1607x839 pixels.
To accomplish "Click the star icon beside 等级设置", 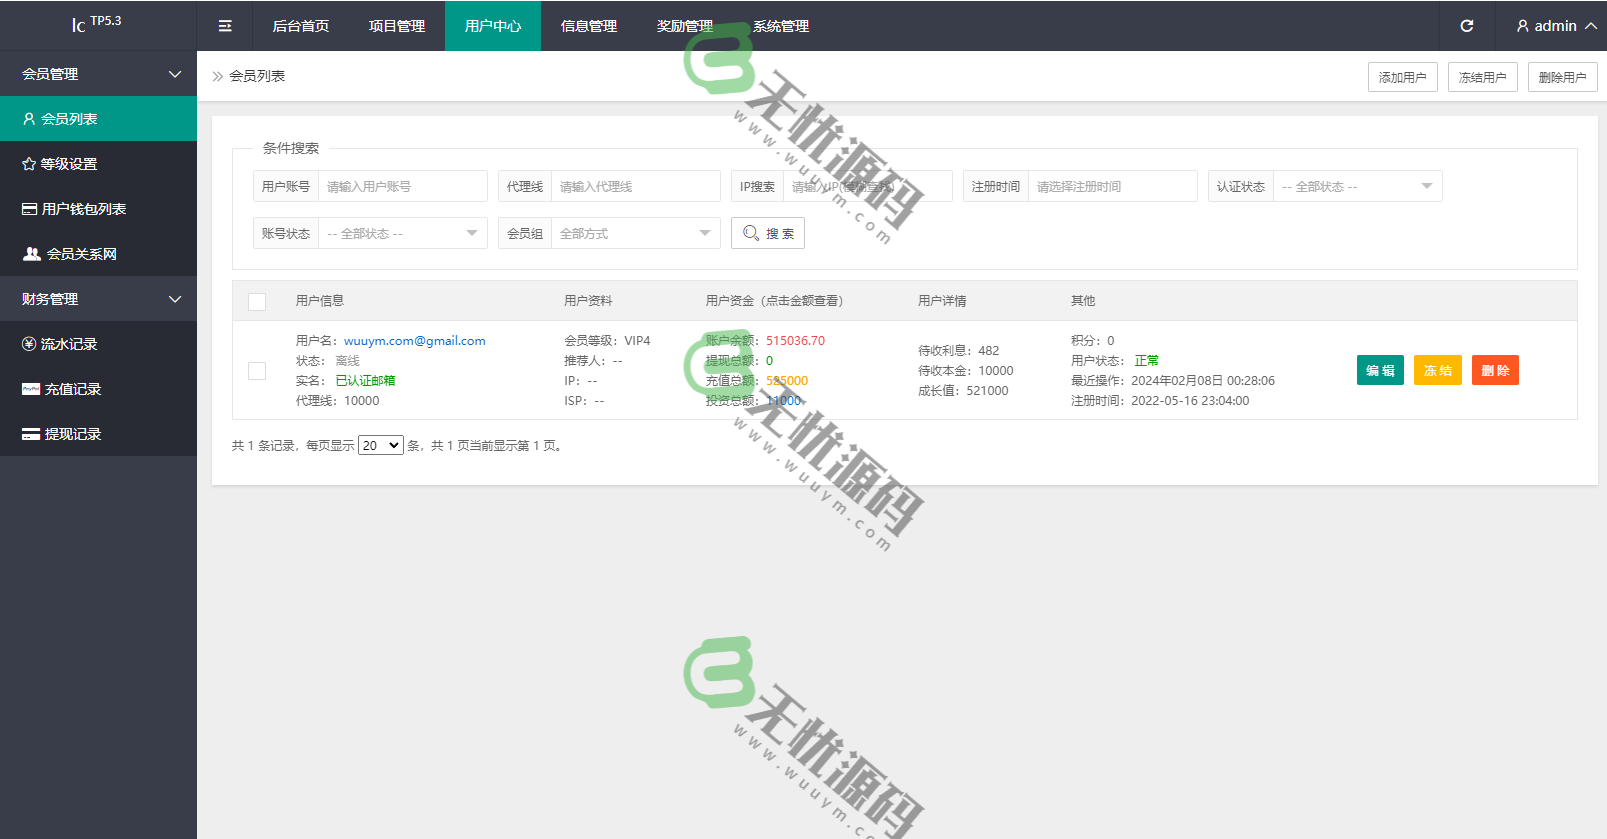I will pos(29,164).
